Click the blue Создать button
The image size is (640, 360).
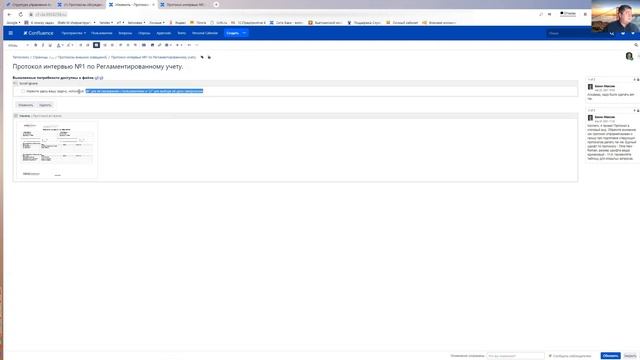[x=233, y=33]
